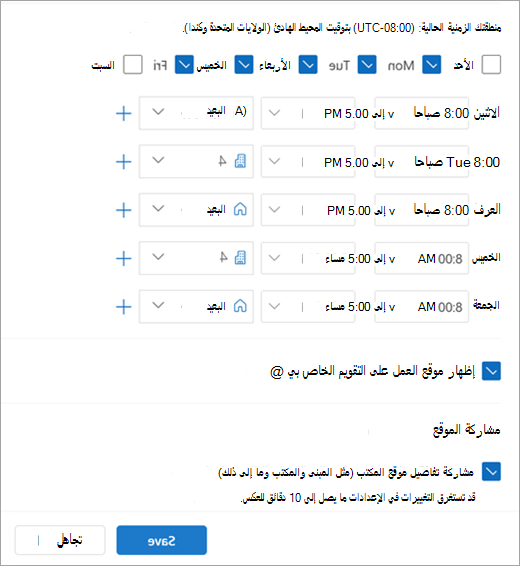Open Wednesday end time dropdown
This screenshot has width=520, height=566.
(308, 210)
